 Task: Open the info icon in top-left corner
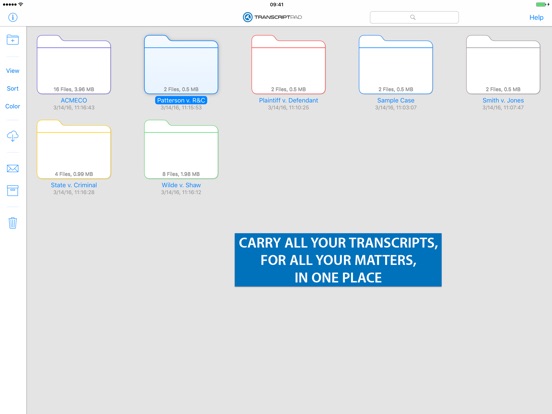pyautogui.click(x=13, y=17)
